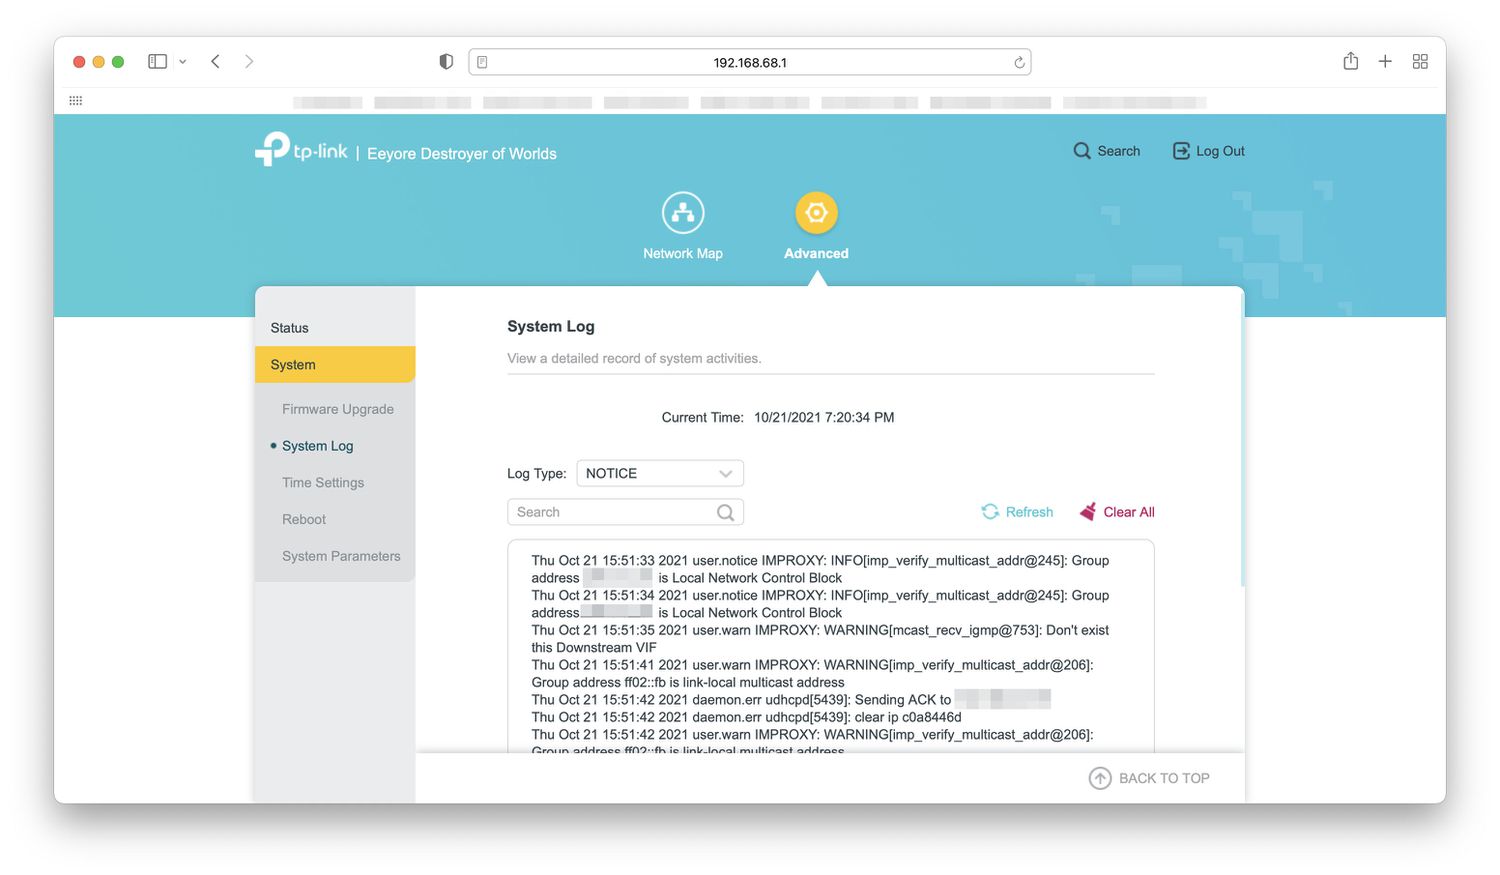Click the log Search input field

pos(610,512)
